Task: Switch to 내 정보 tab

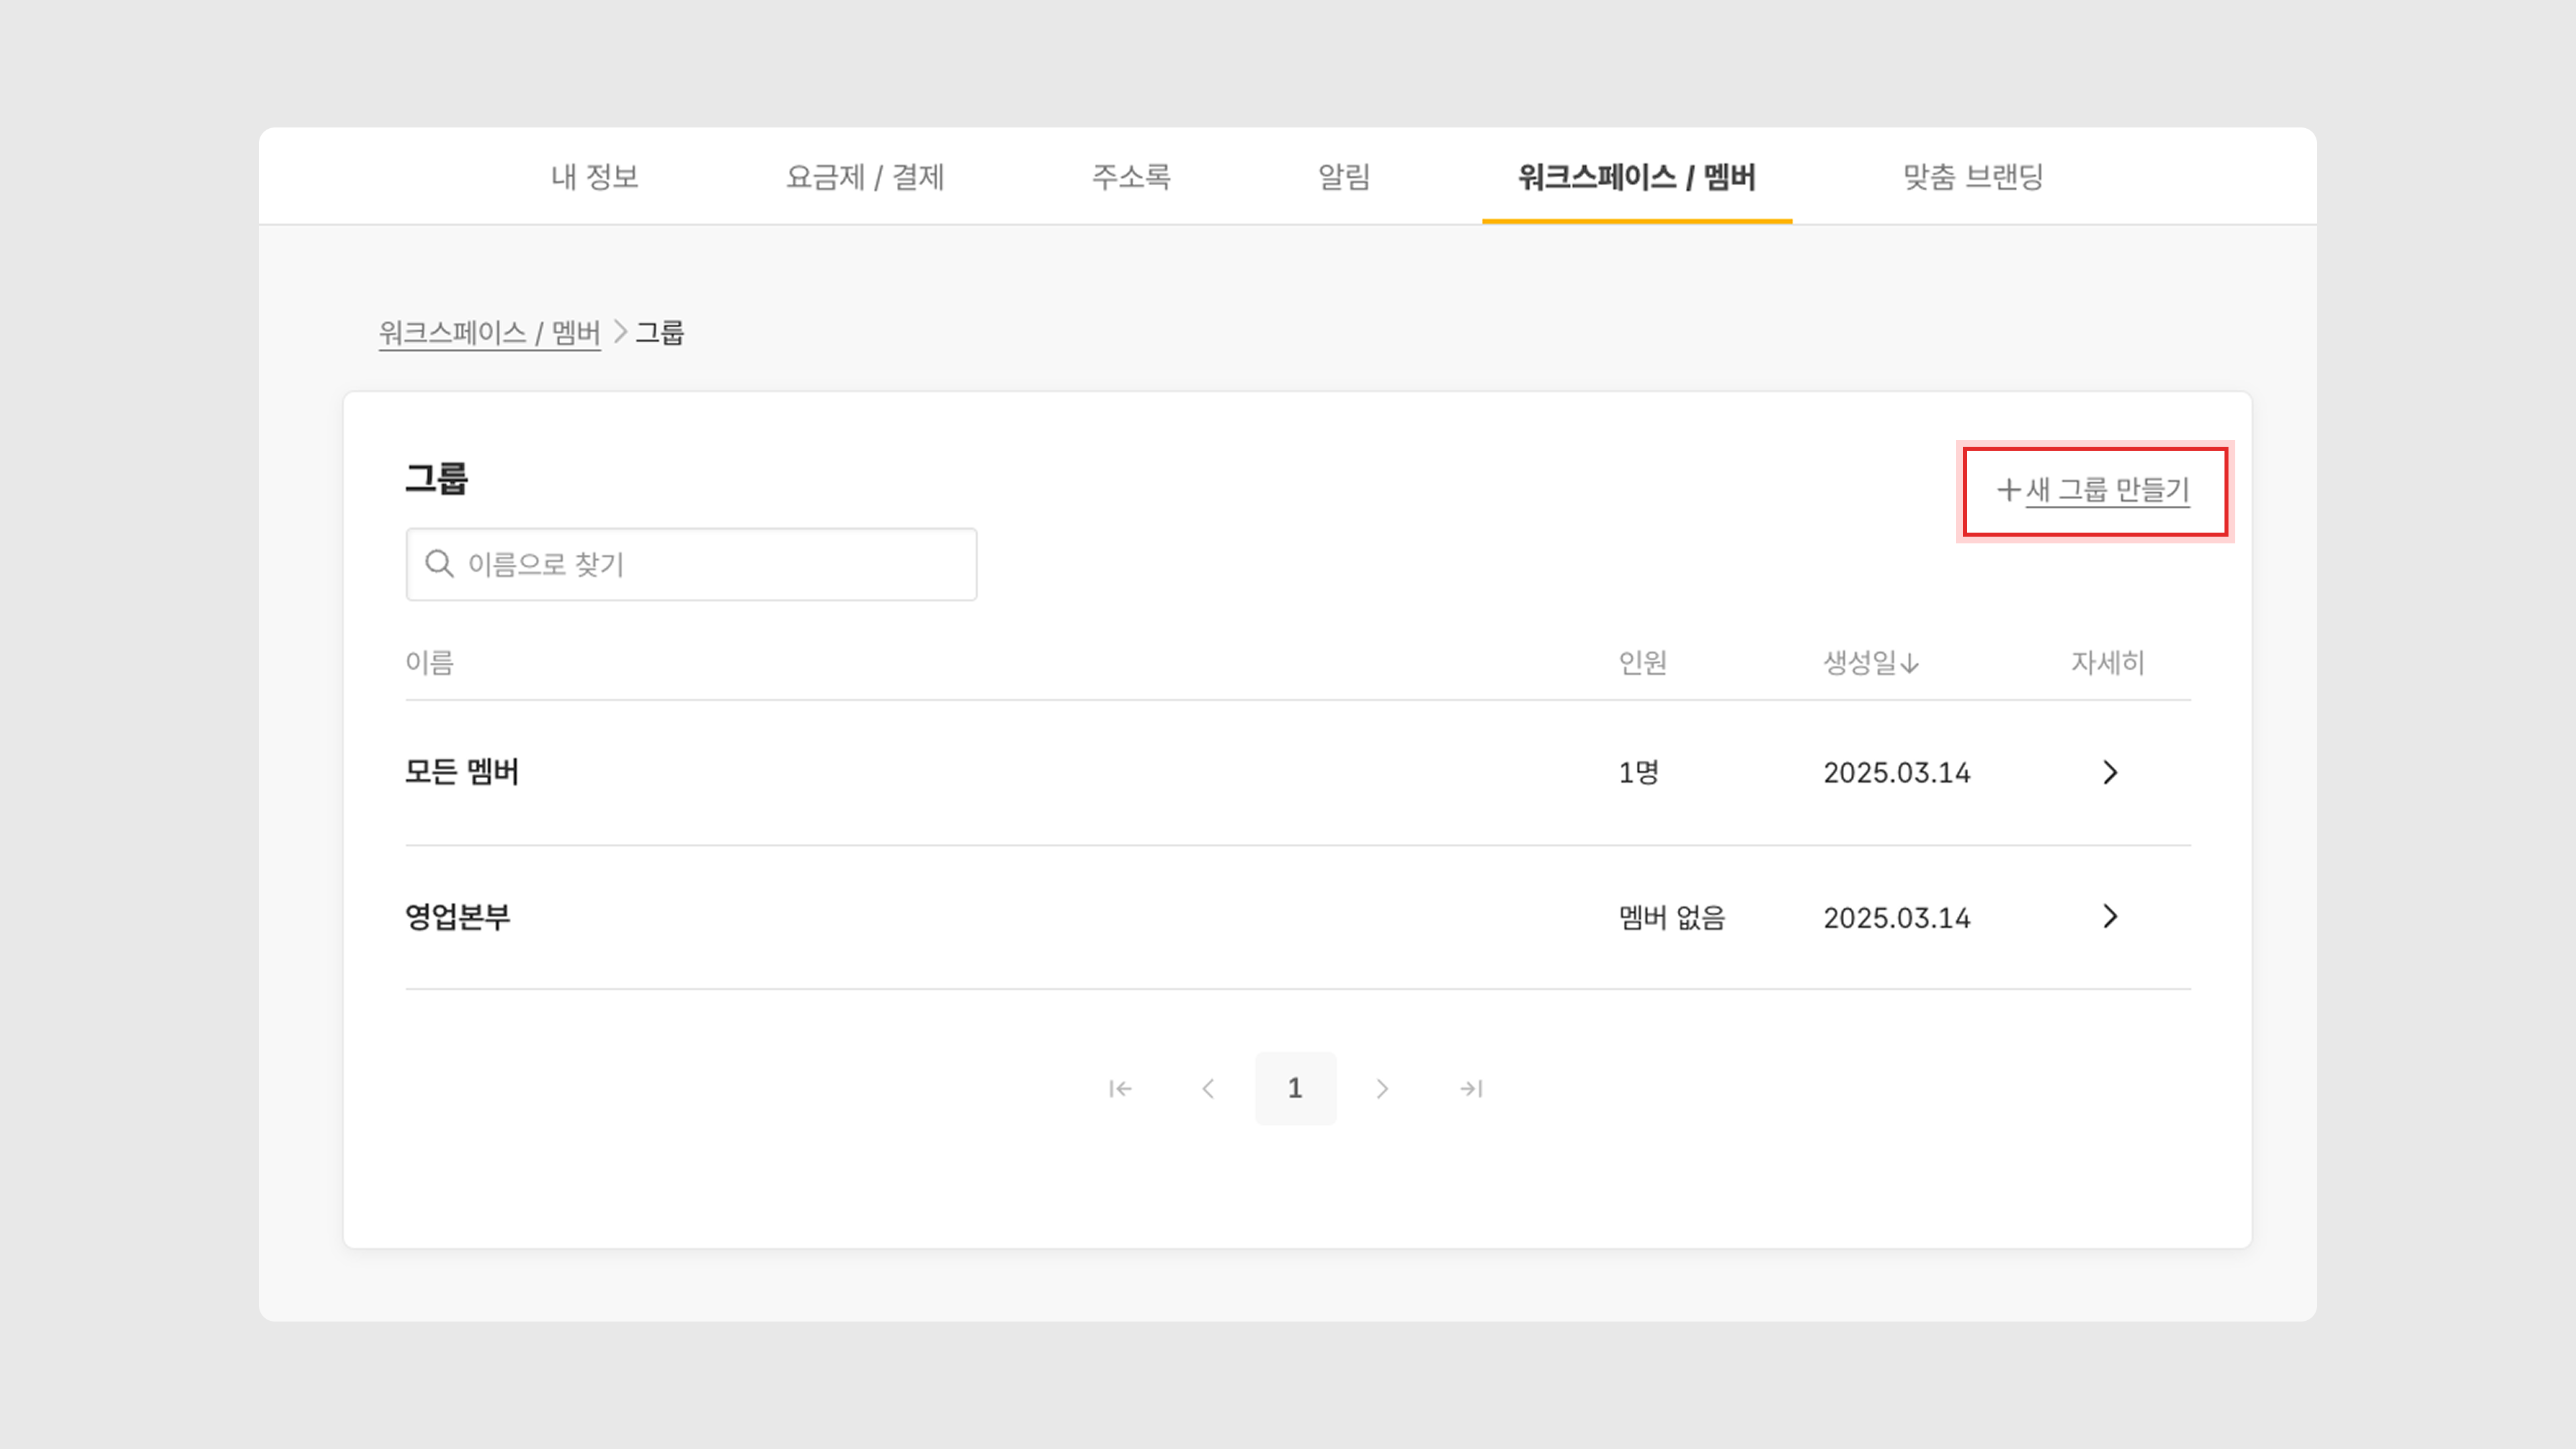Action: [594, 177]
